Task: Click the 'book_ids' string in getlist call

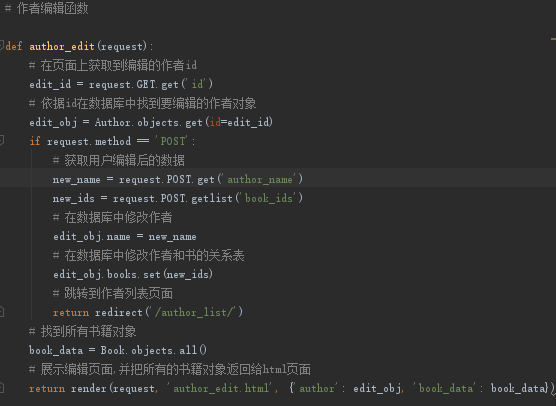Action: click(x=269, y=198)
